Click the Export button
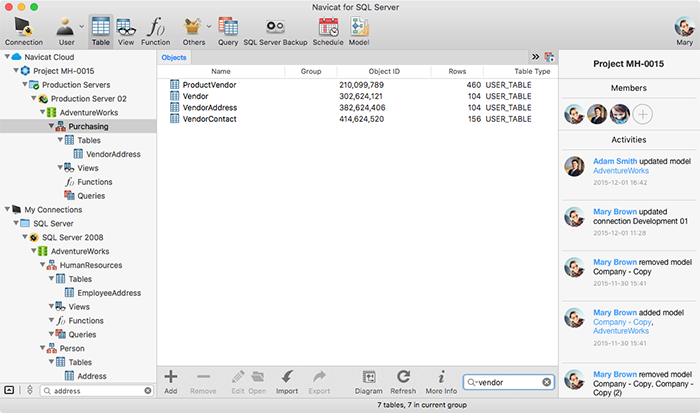This screenshot has height=413, width=700. point(319,382)
